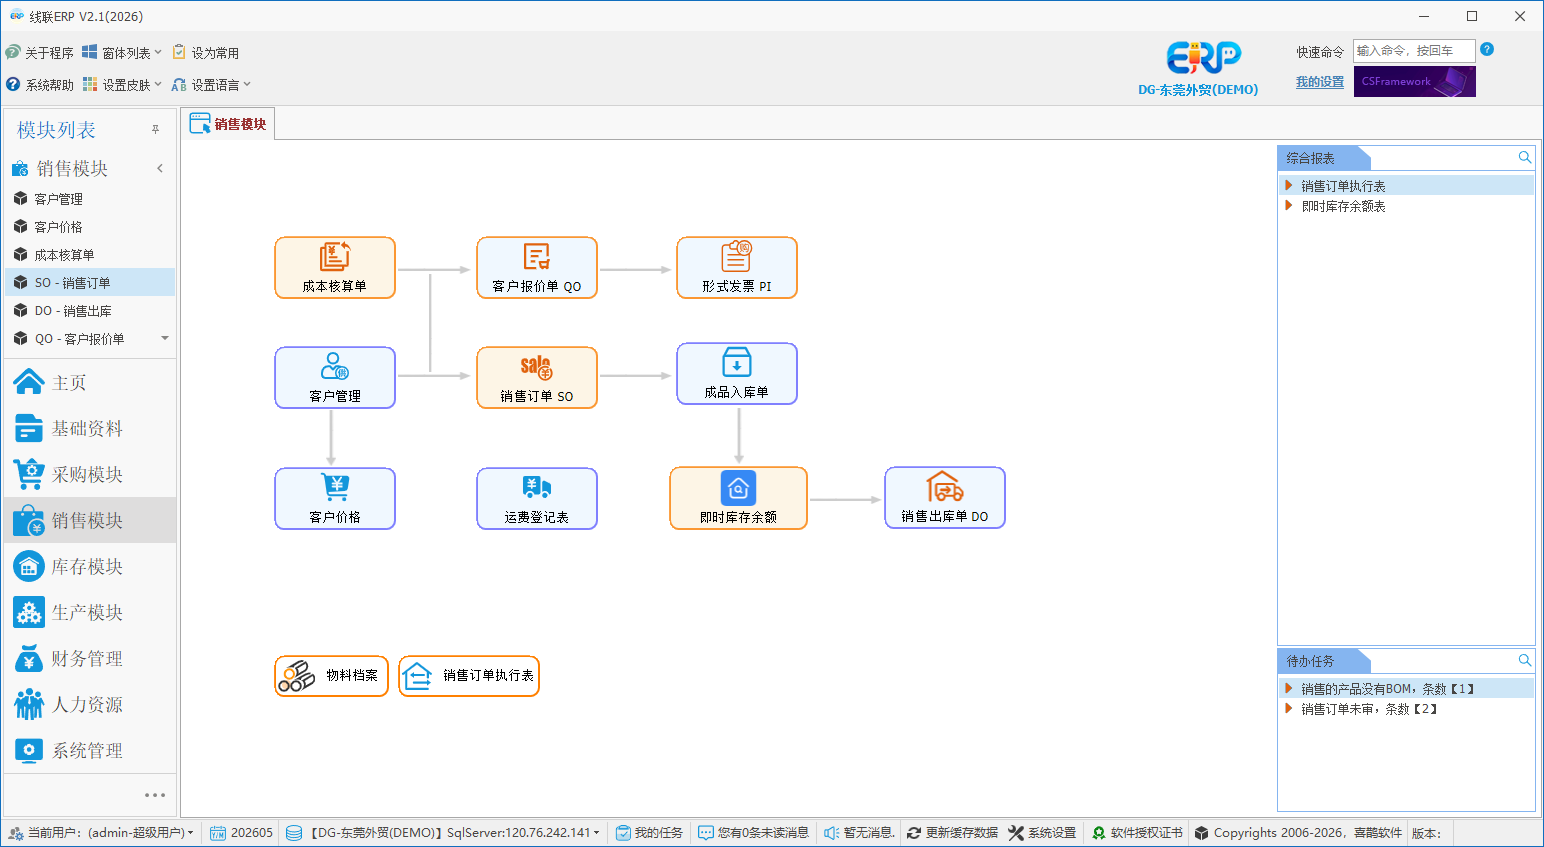Toggle the pin on 模块列表 panel
Screen dimensions: 1544x847
(155, 130)
